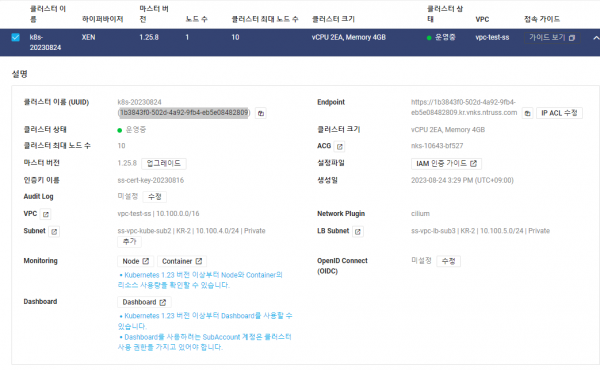Collapse the k8s-20230824 row details chevron

[x=596, y=38]
